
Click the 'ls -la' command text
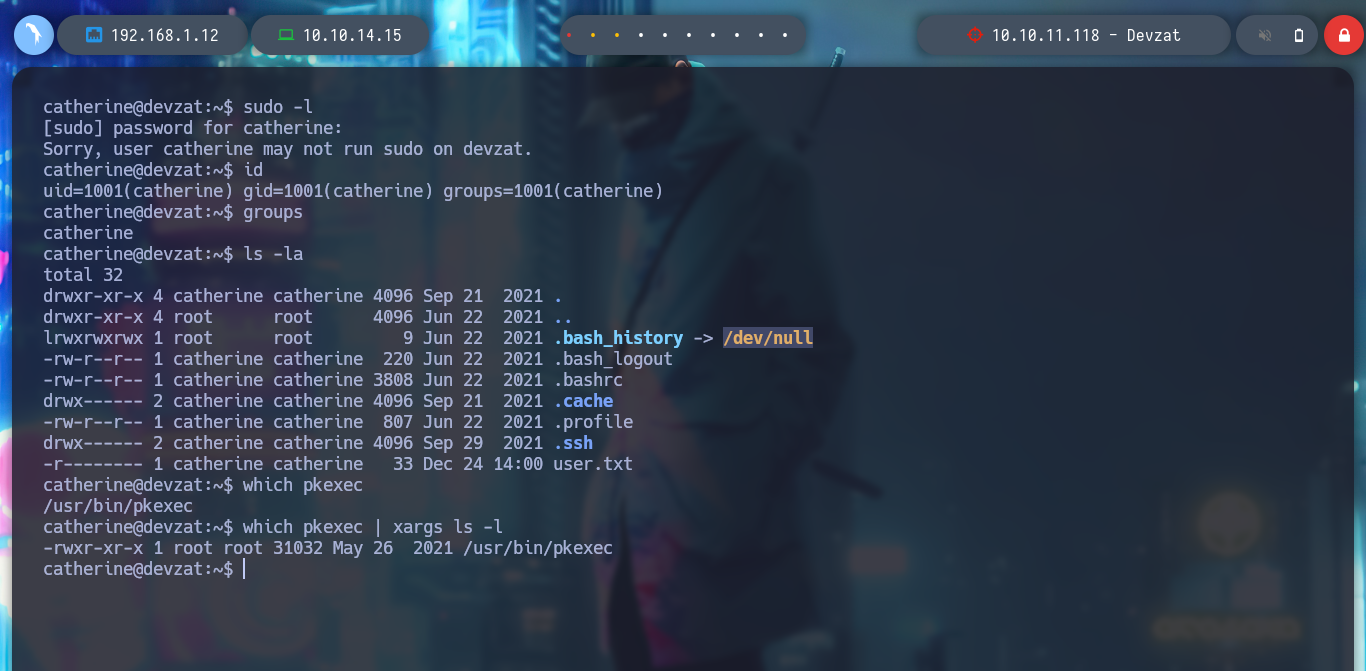click(x=273, y=254)
